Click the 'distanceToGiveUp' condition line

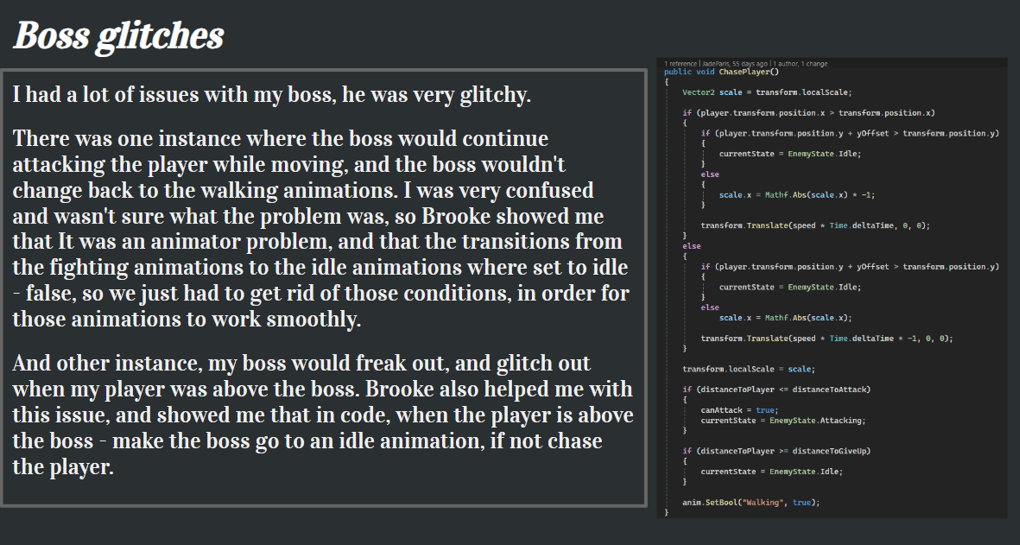[776, 451]
